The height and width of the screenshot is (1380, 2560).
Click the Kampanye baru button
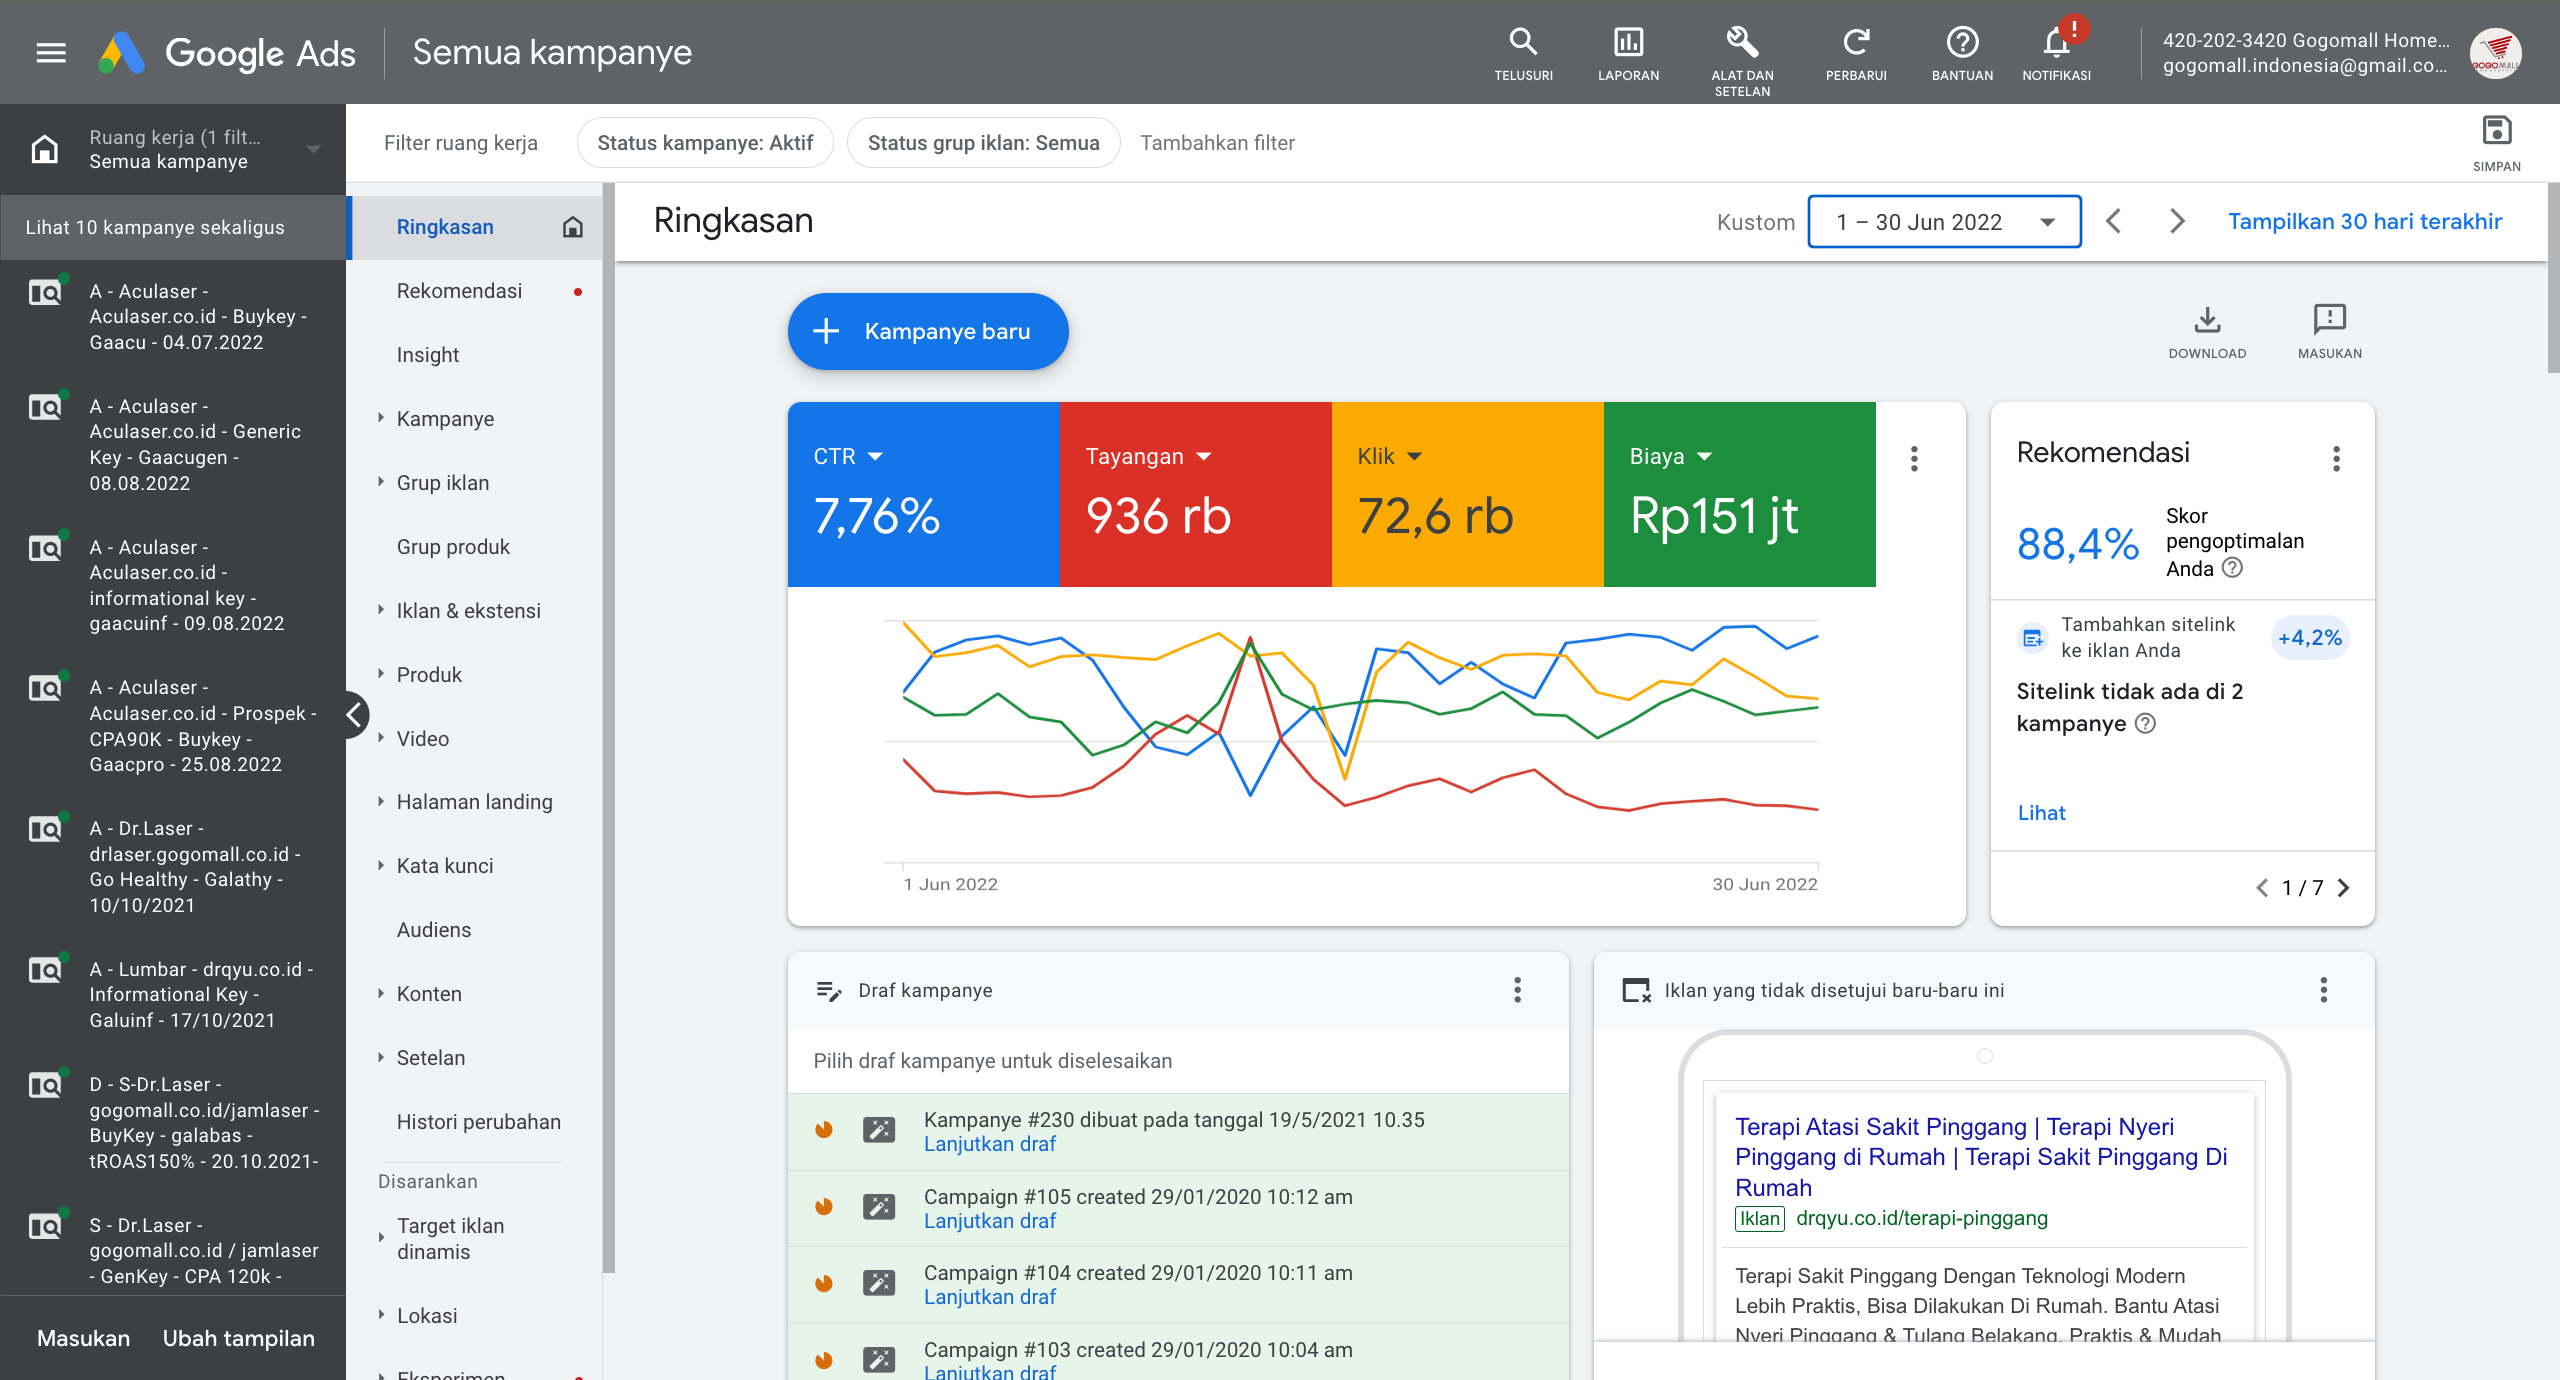pos(926,331)
